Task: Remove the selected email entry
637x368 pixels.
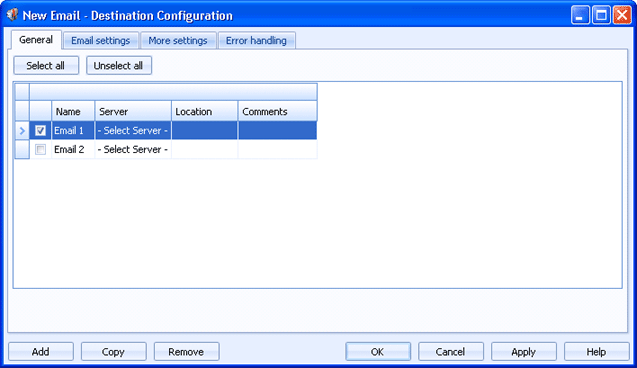Action: pos(186,351)
